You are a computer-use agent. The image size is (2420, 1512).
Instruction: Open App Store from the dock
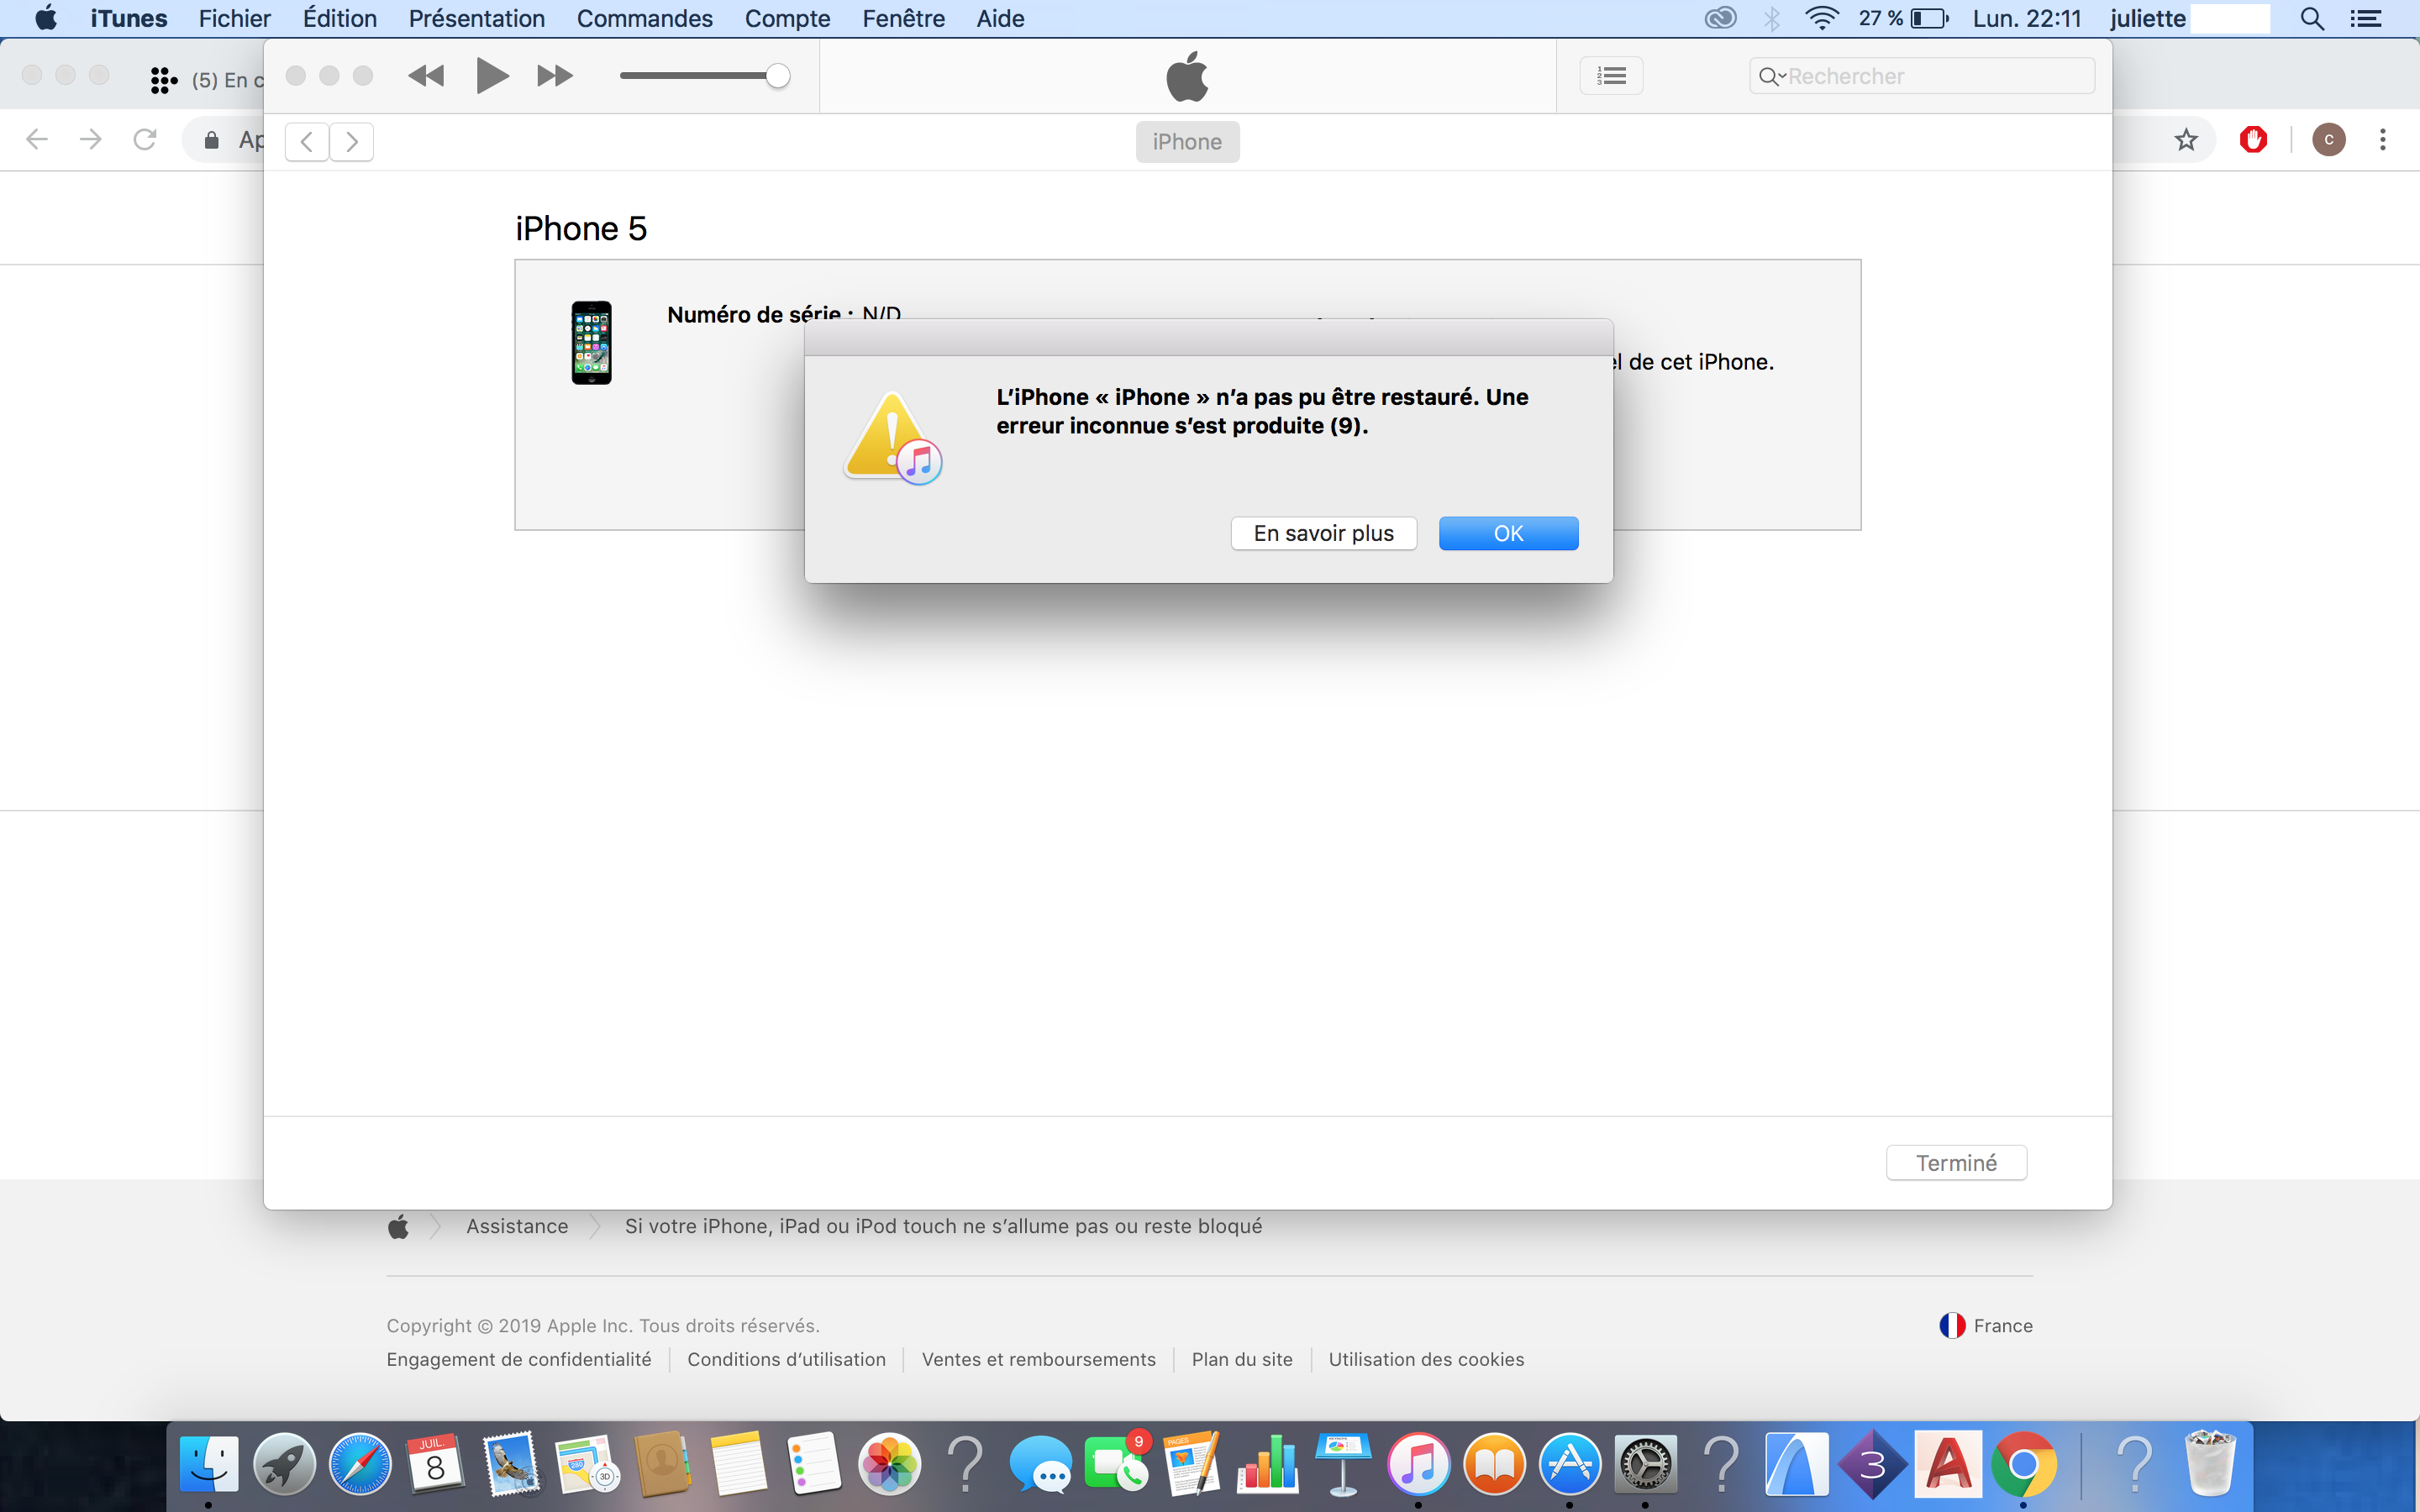(1569, 1464)
